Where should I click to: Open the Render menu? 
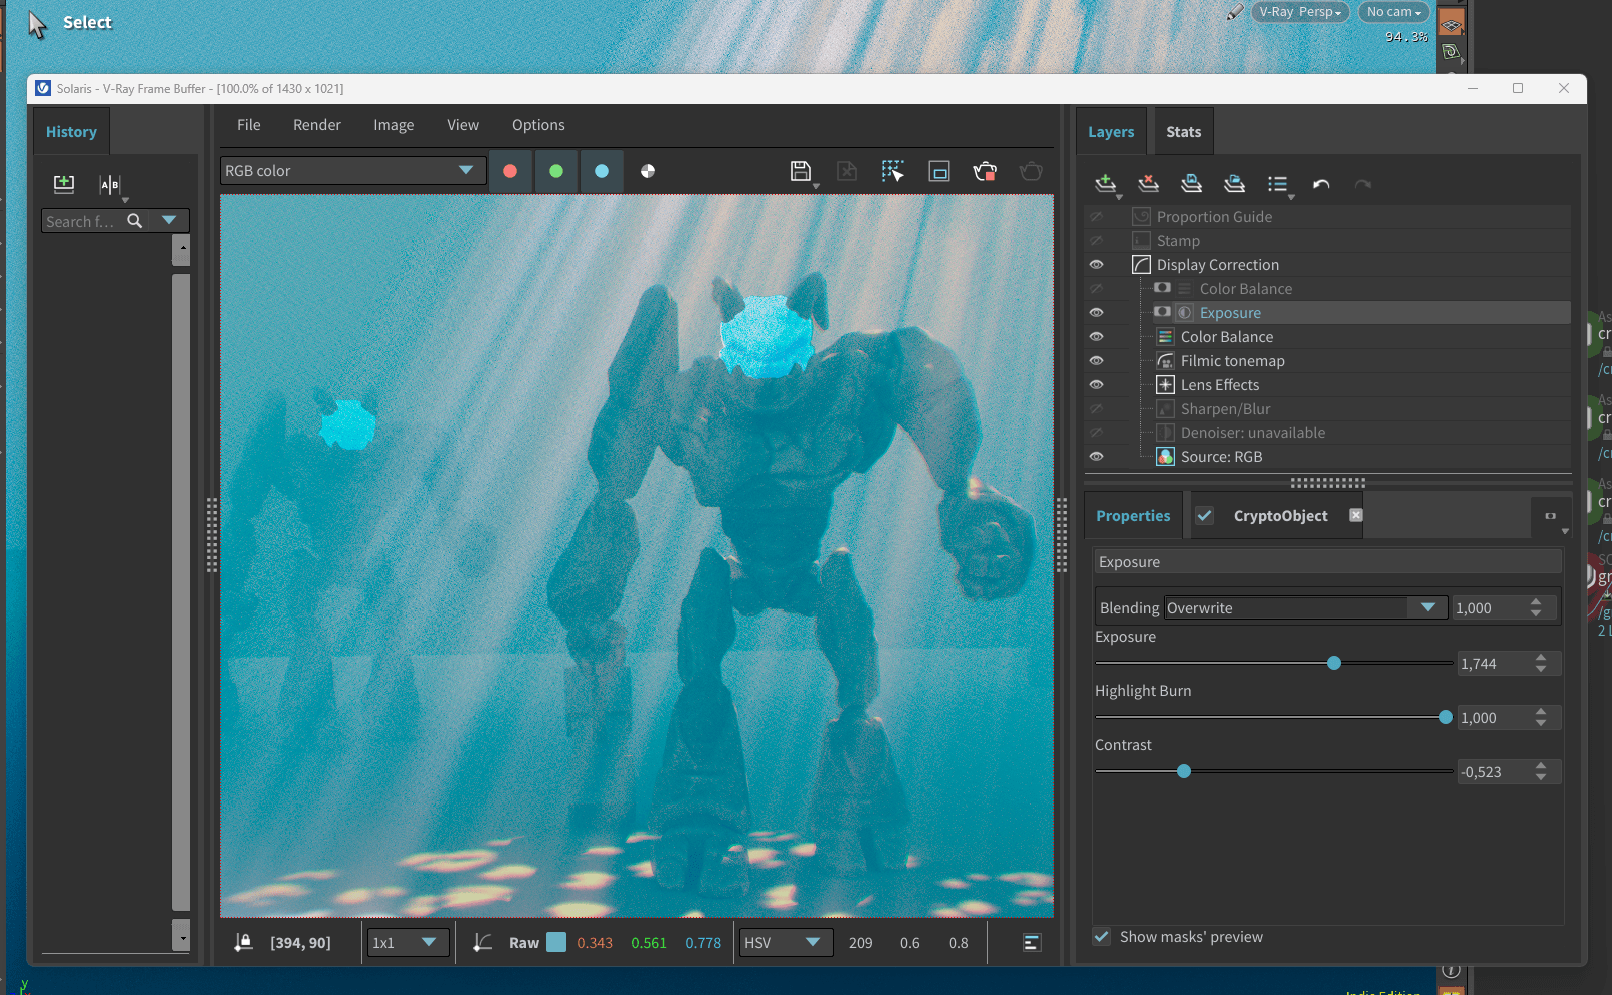pos(316,124)
